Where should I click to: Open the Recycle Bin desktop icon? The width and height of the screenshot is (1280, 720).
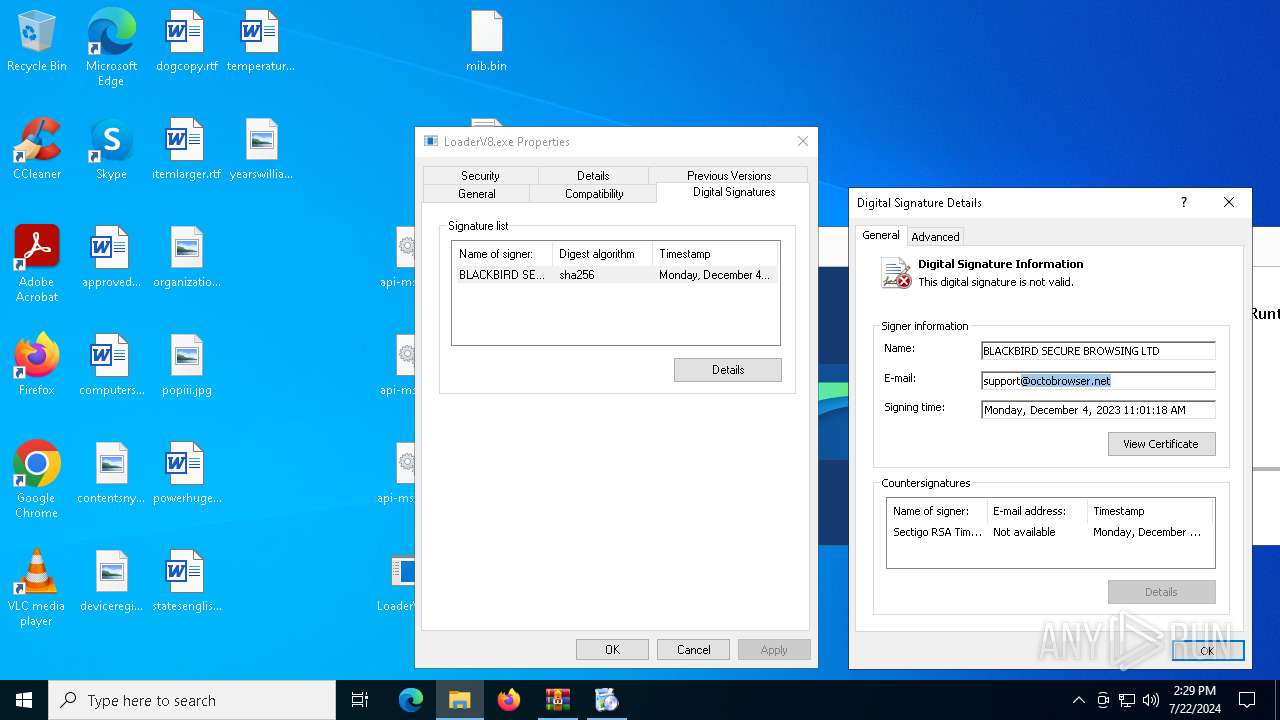pyautogui.click(x=37, y=42)
